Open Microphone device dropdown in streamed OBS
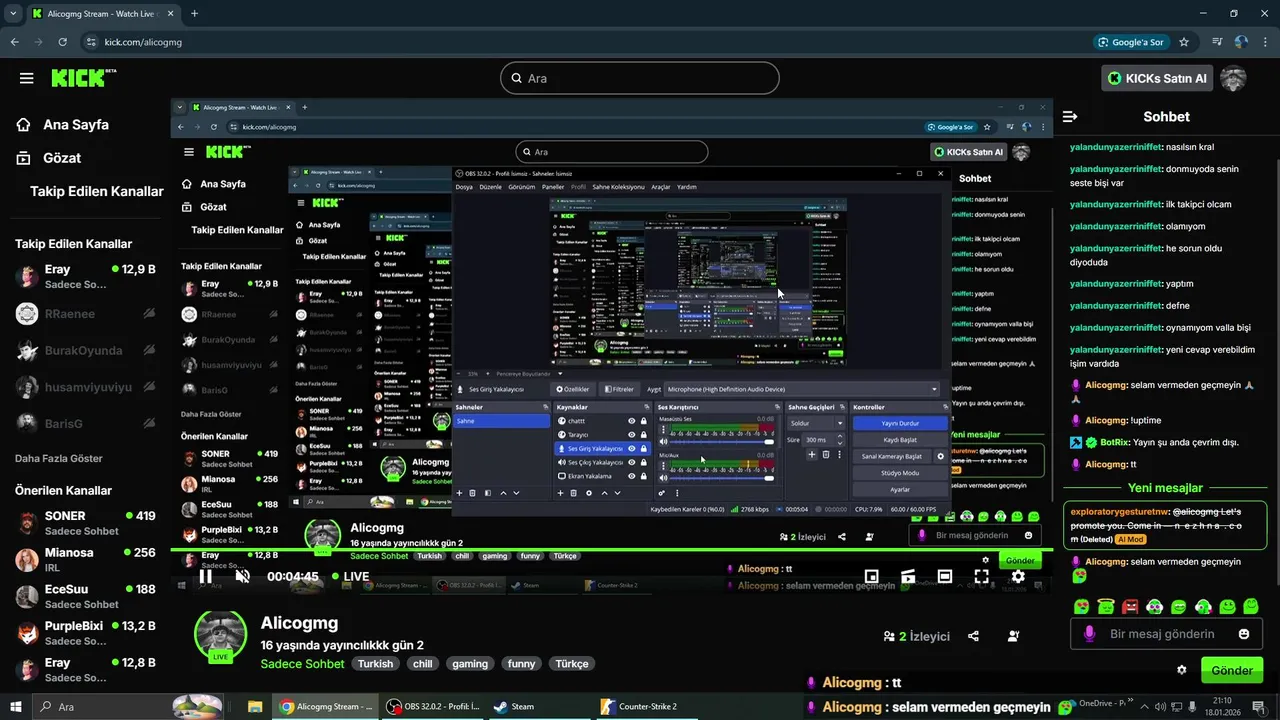Image resolution: width=1280 pixels, height=720 pixels. pyautogui.click(x=803, y=389)
